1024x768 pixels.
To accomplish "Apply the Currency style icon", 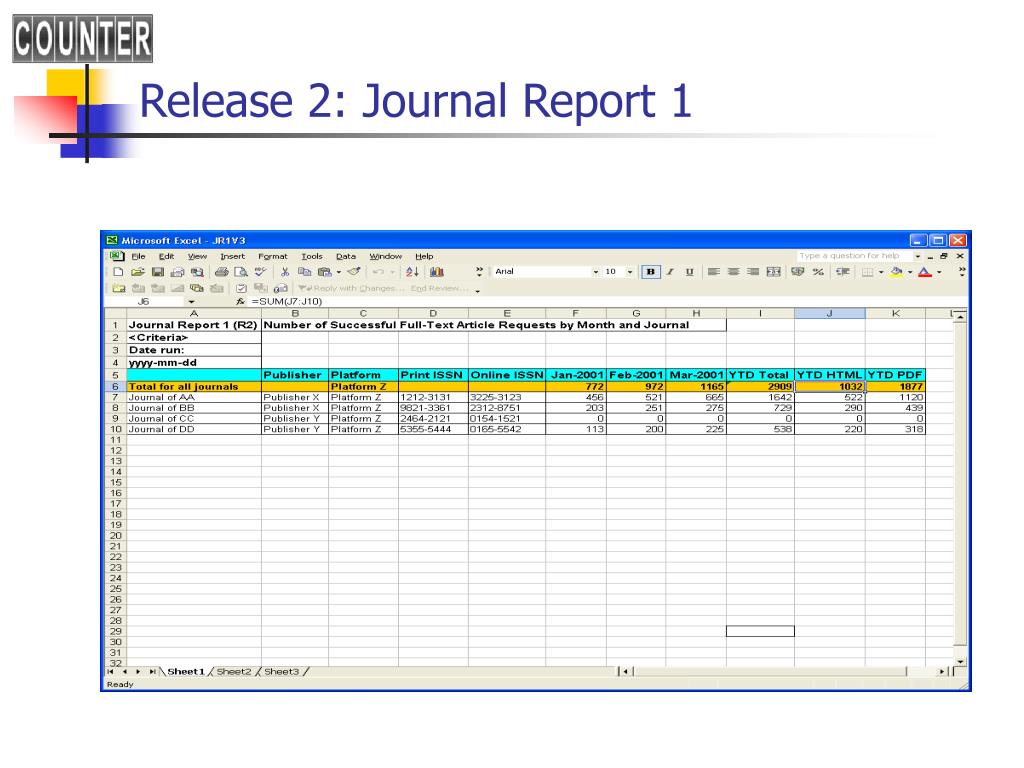I will point(797,272).
